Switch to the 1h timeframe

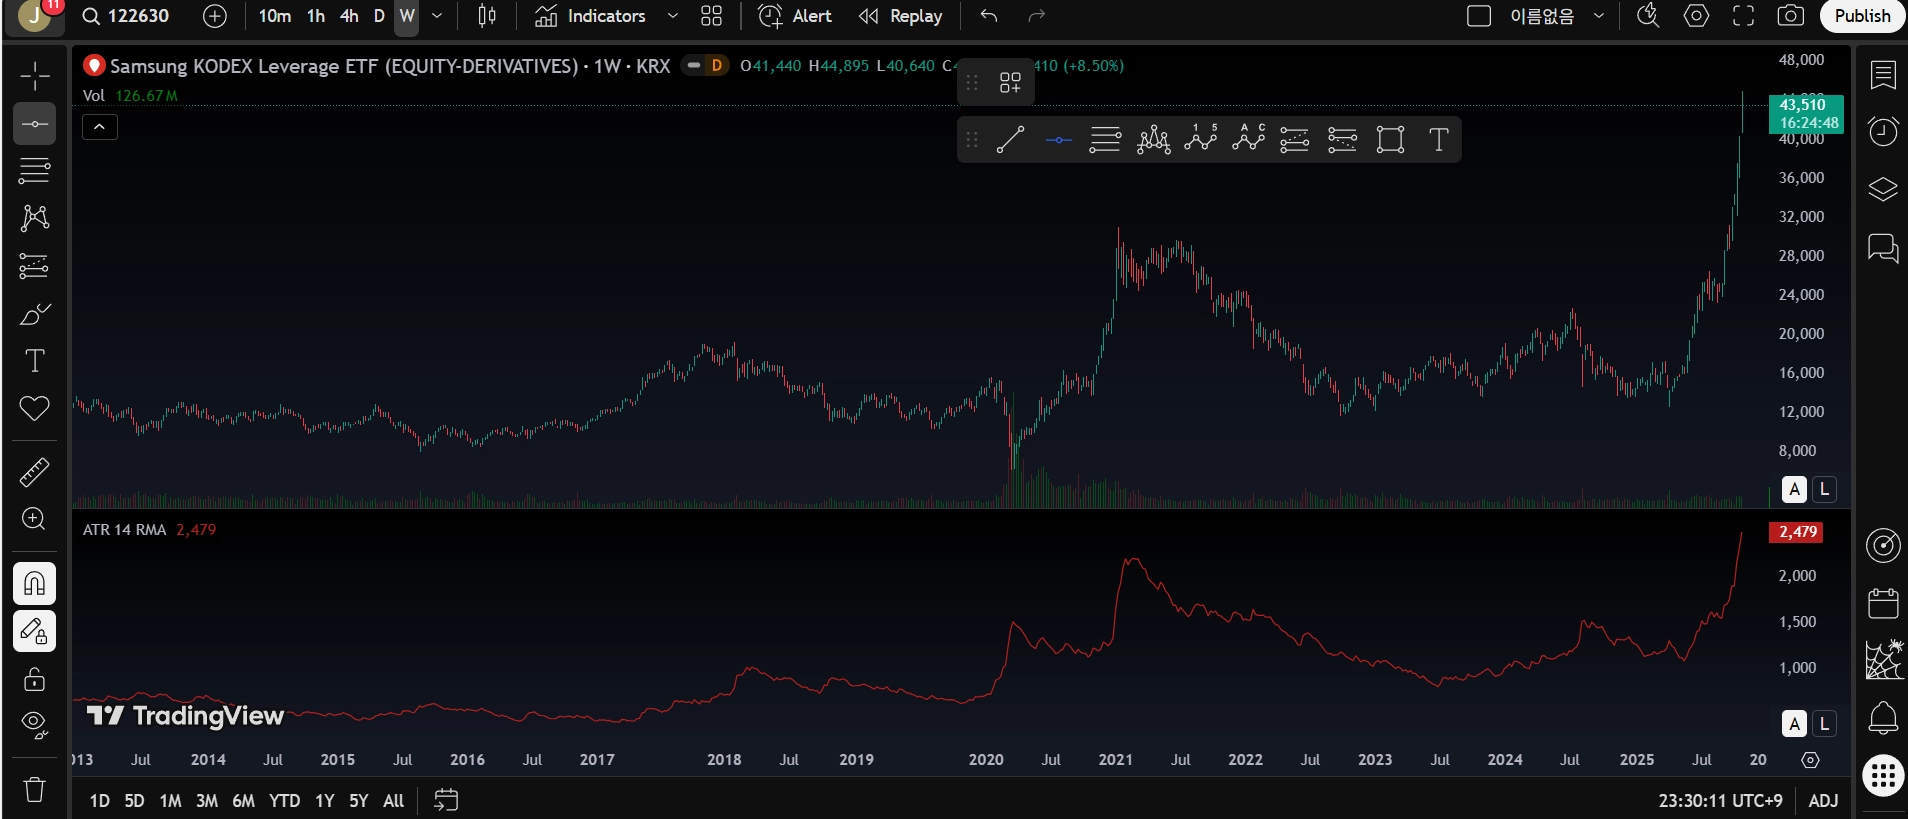316,16
